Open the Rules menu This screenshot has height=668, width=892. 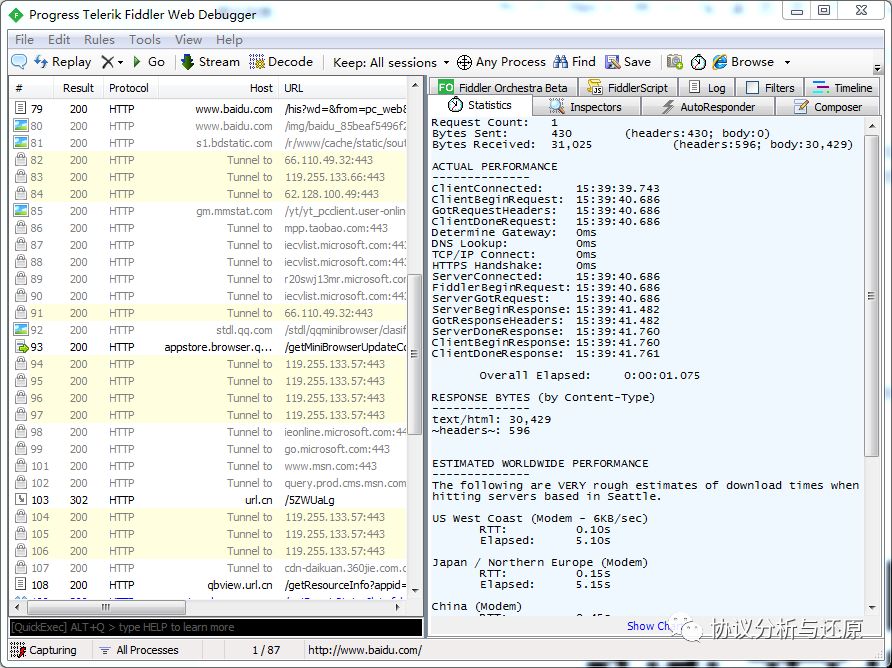pos(99,40)
